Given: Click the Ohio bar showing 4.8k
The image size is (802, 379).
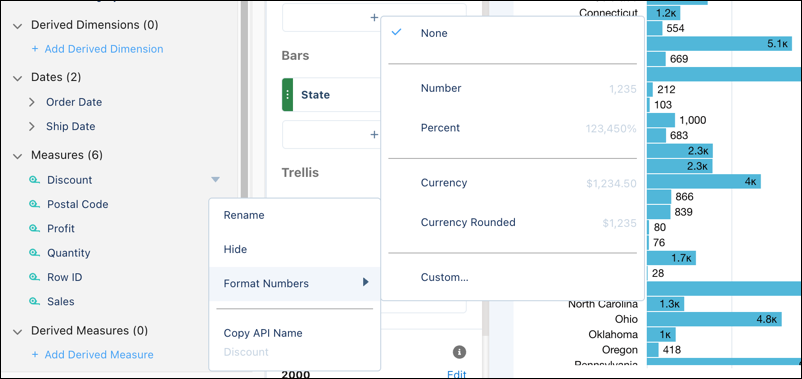Looking at the screenshot, I should tap(714, 319).
